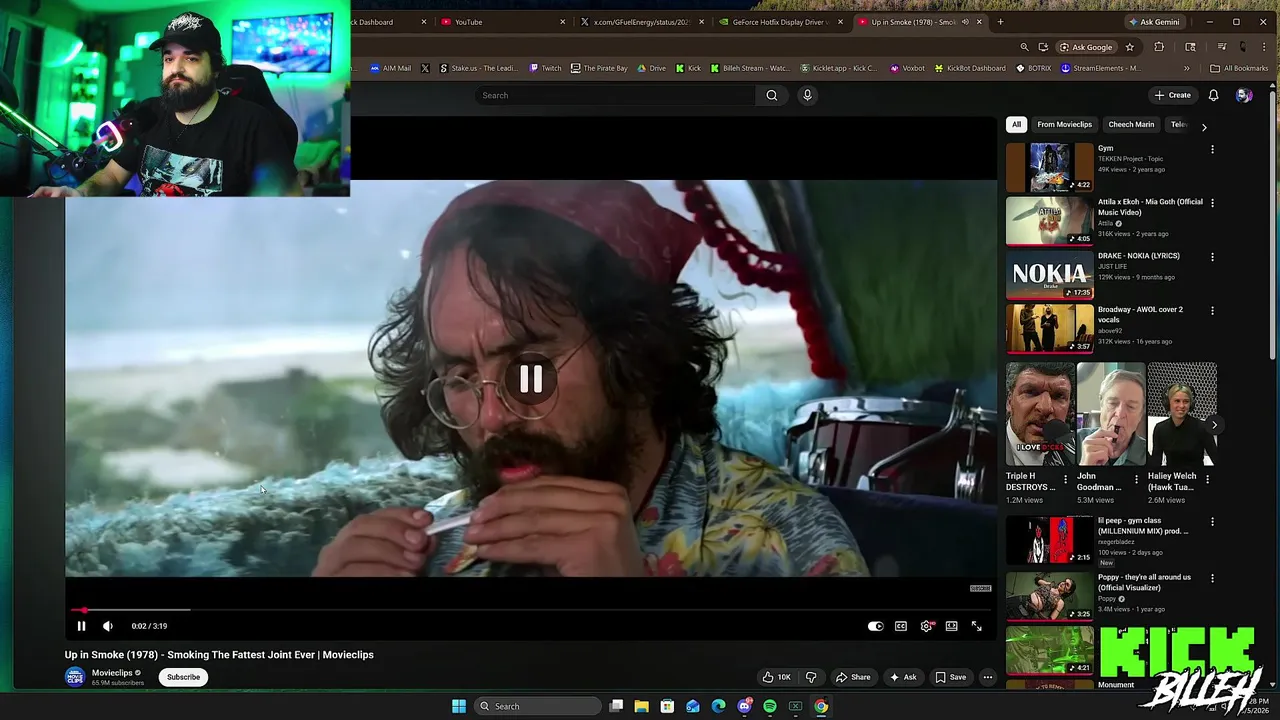Open the Windows Start menu
The height and width of the screenshot is (720, 1280).
click(x=459, y=706)
